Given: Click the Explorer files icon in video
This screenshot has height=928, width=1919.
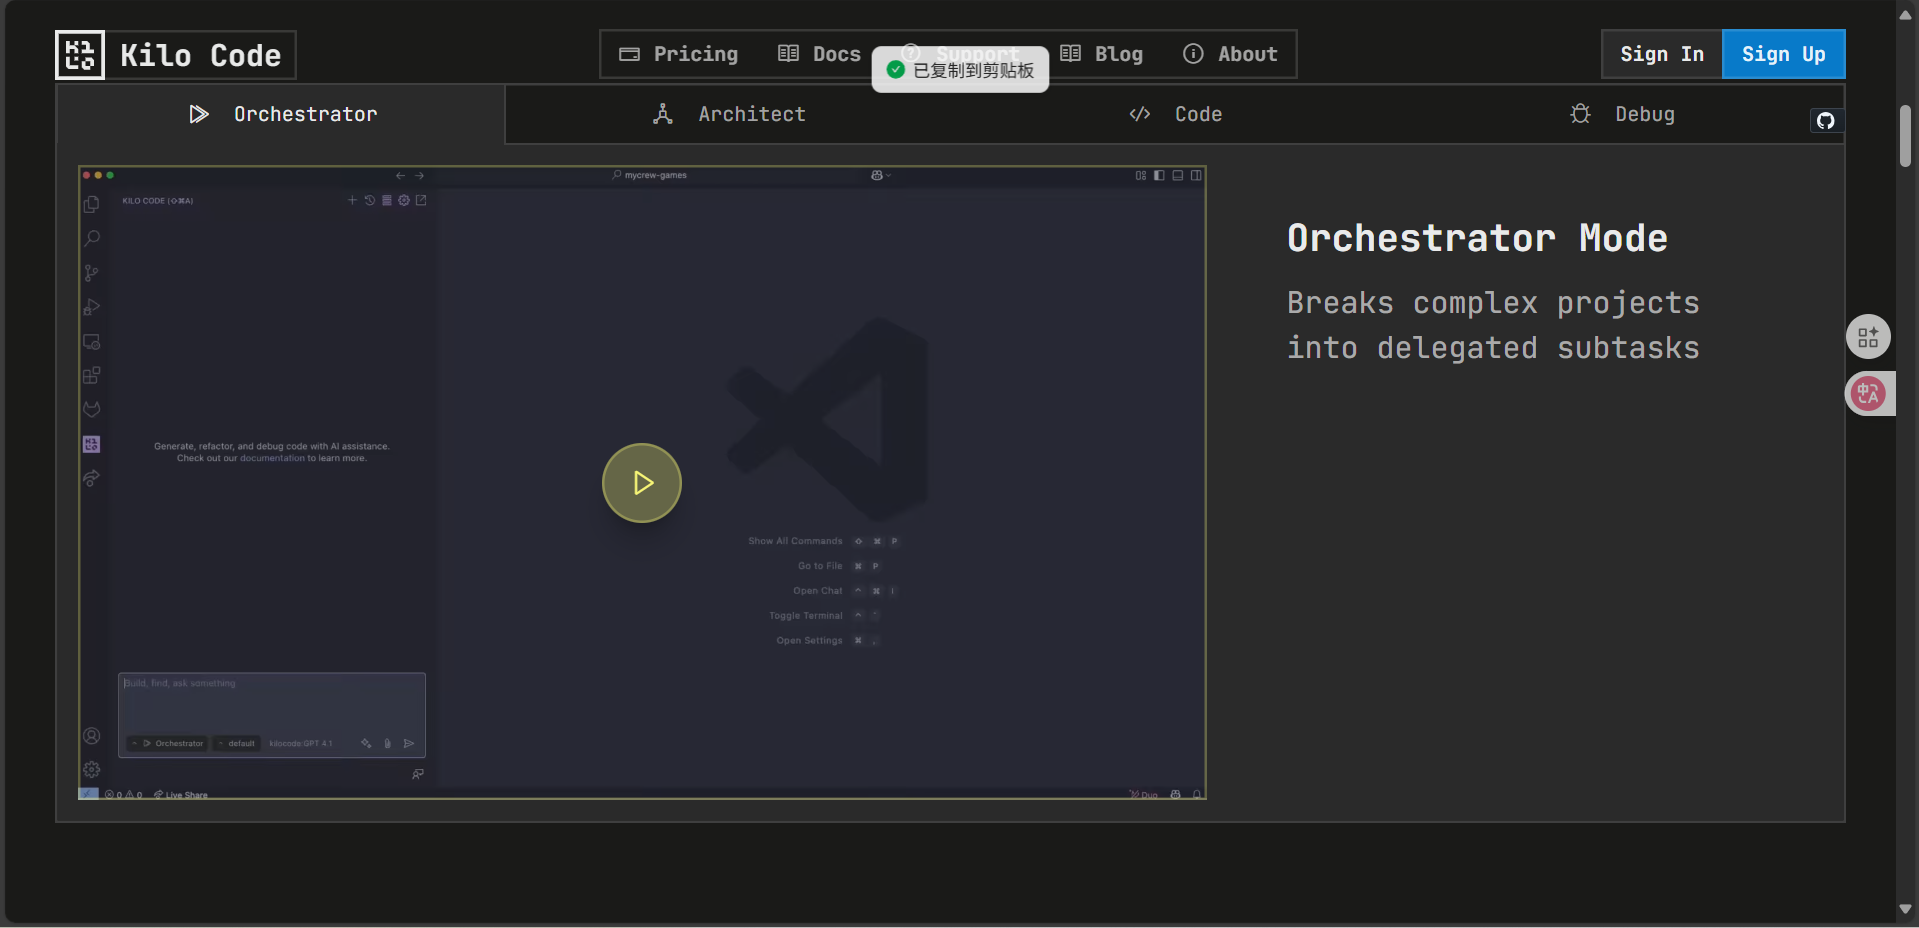Looking at the screenshot, I should point(92,204).
